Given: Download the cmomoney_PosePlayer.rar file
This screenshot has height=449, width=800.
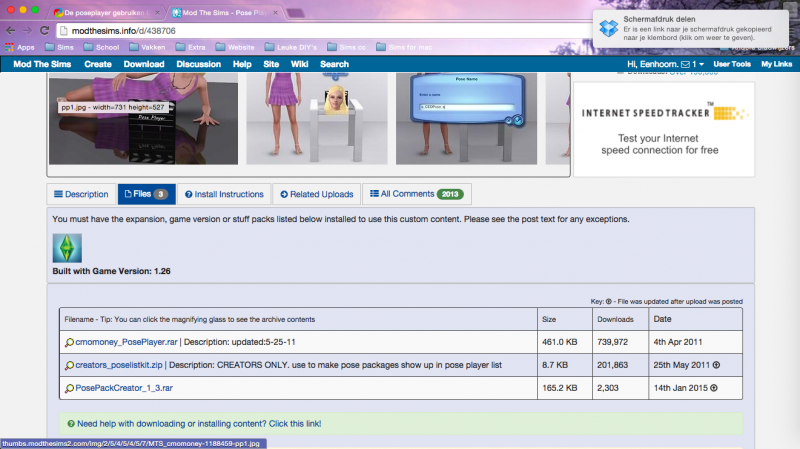Looking at the screenshot, I should click(125, 343).
